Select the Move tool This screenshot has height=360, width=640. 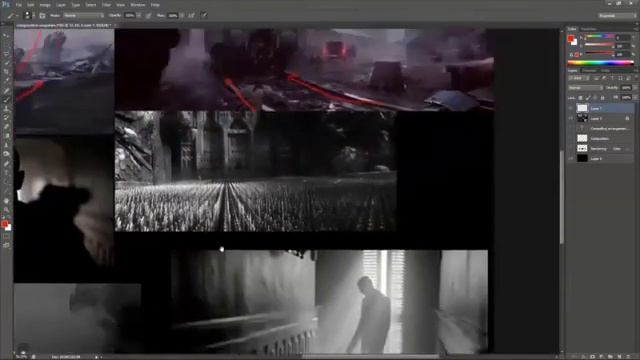coord(6,36)
